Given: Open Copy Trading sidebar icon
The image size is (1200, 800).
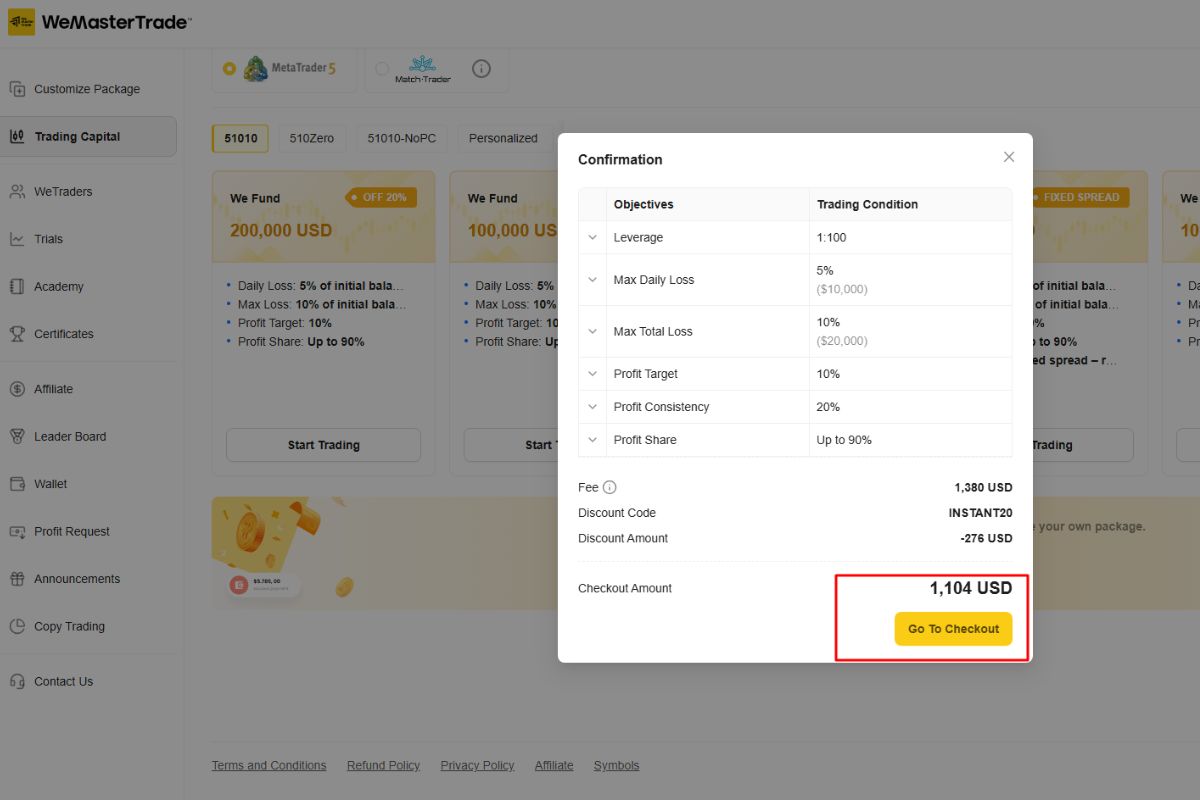Looking at the screenshot, I should pos(17,626).
